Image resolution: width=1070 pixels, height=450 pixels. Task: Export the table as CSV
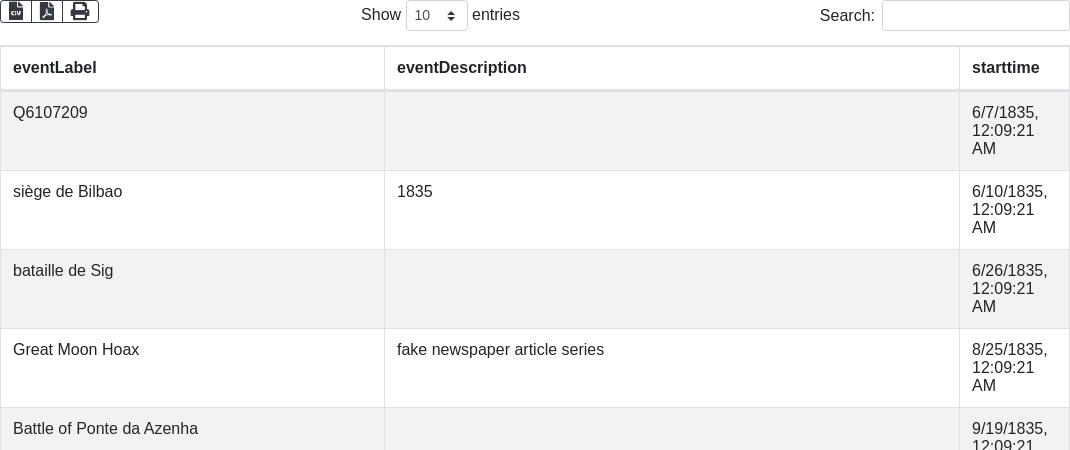pyautogui.click(x=16, y=11)
